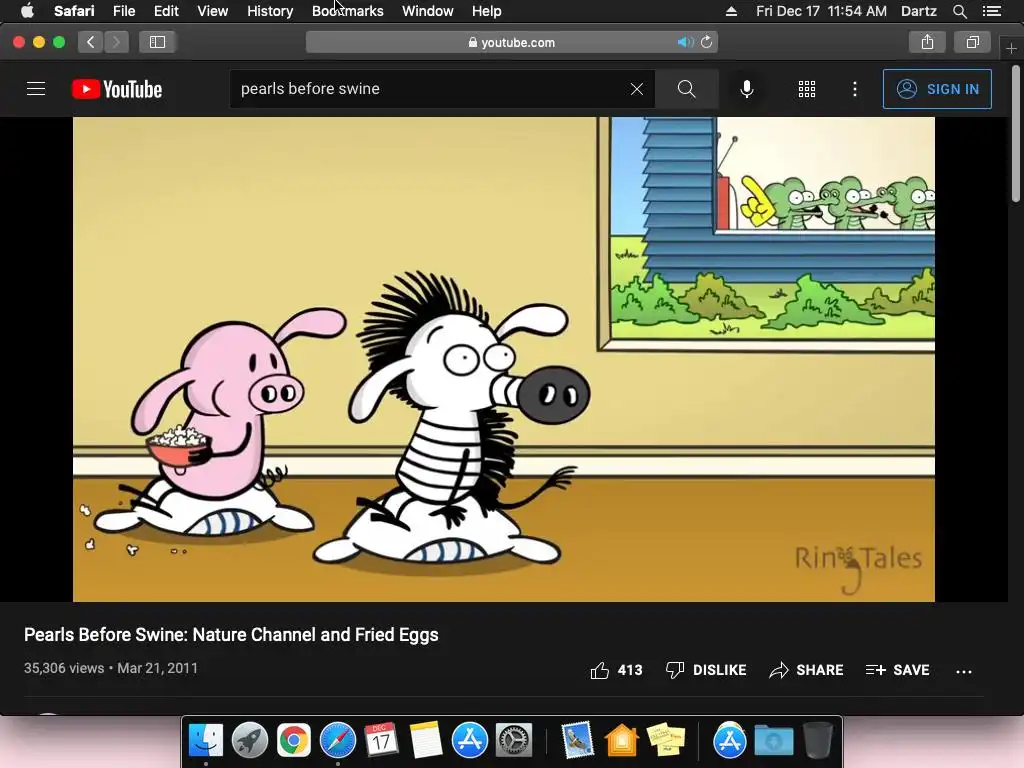
Task: Go back with Safari back arrow
Action: tap(91, 42)
